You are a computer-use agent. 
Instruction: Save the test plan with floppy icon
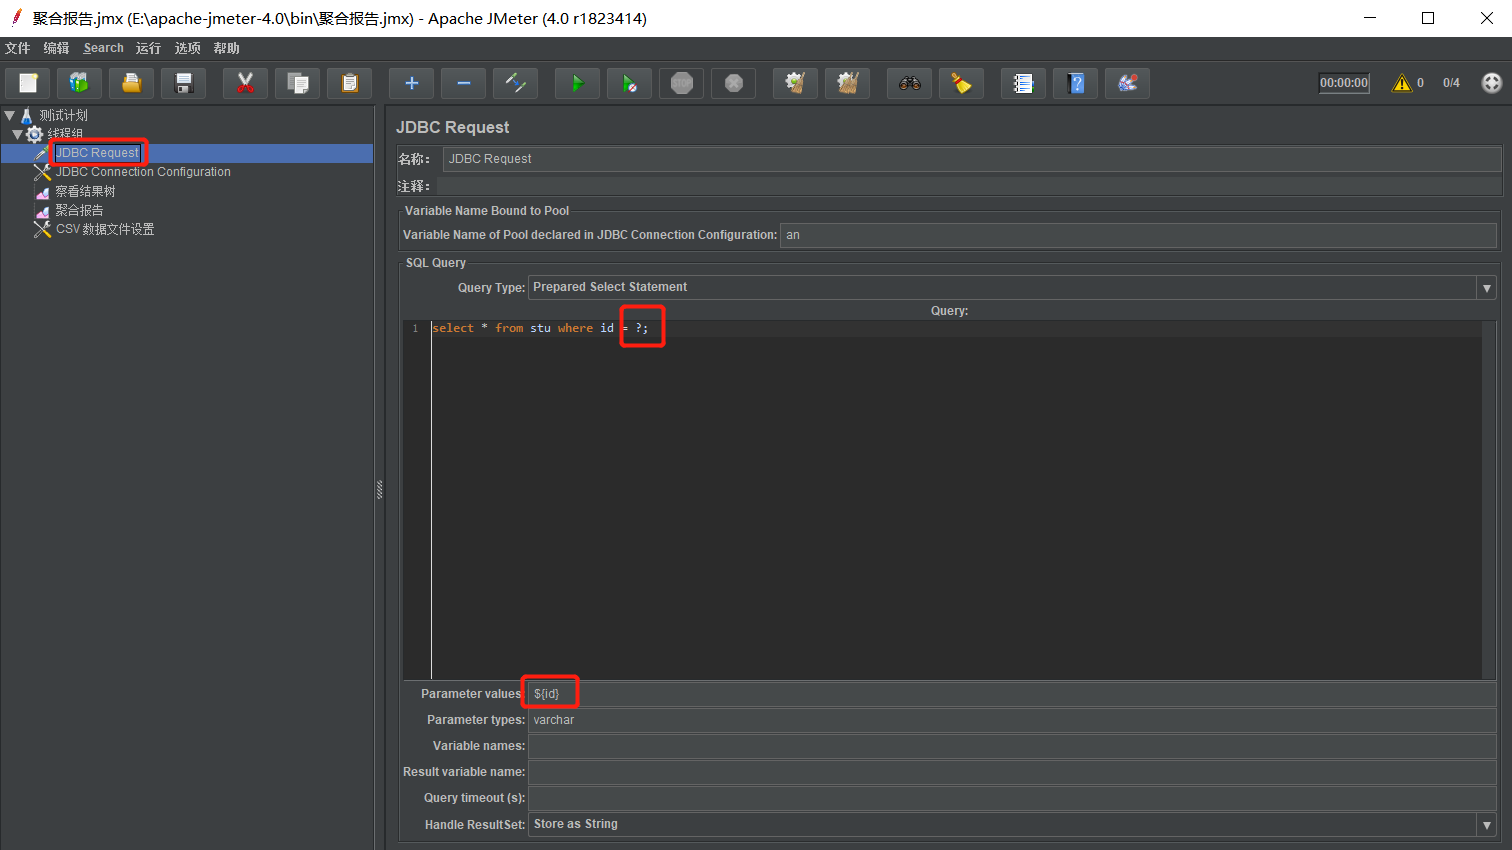[183, 83]
